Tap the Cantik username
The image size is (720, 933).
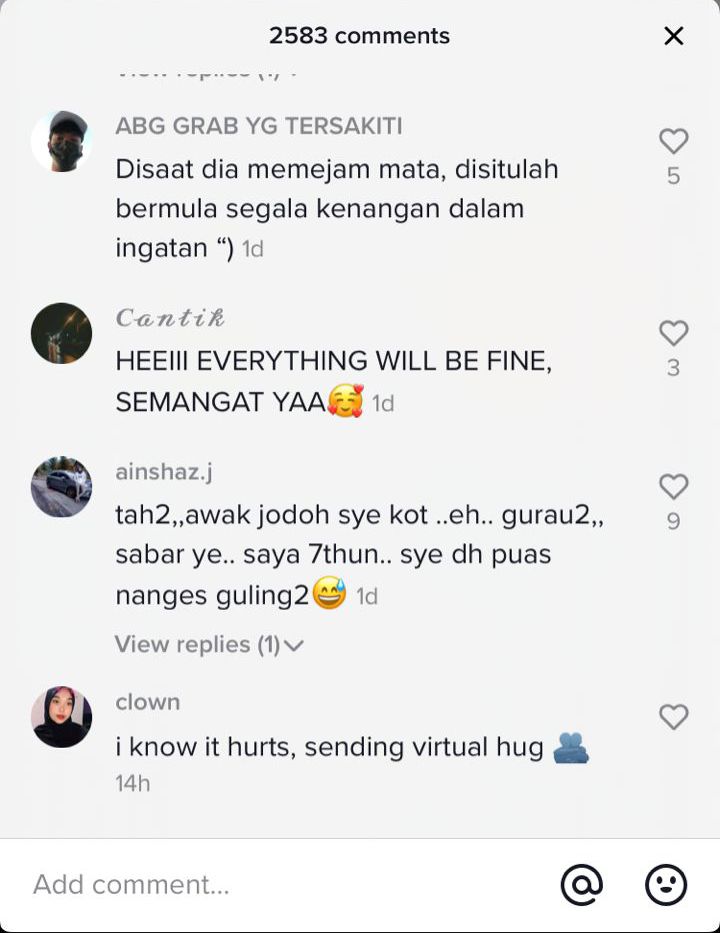click(170, 318)
